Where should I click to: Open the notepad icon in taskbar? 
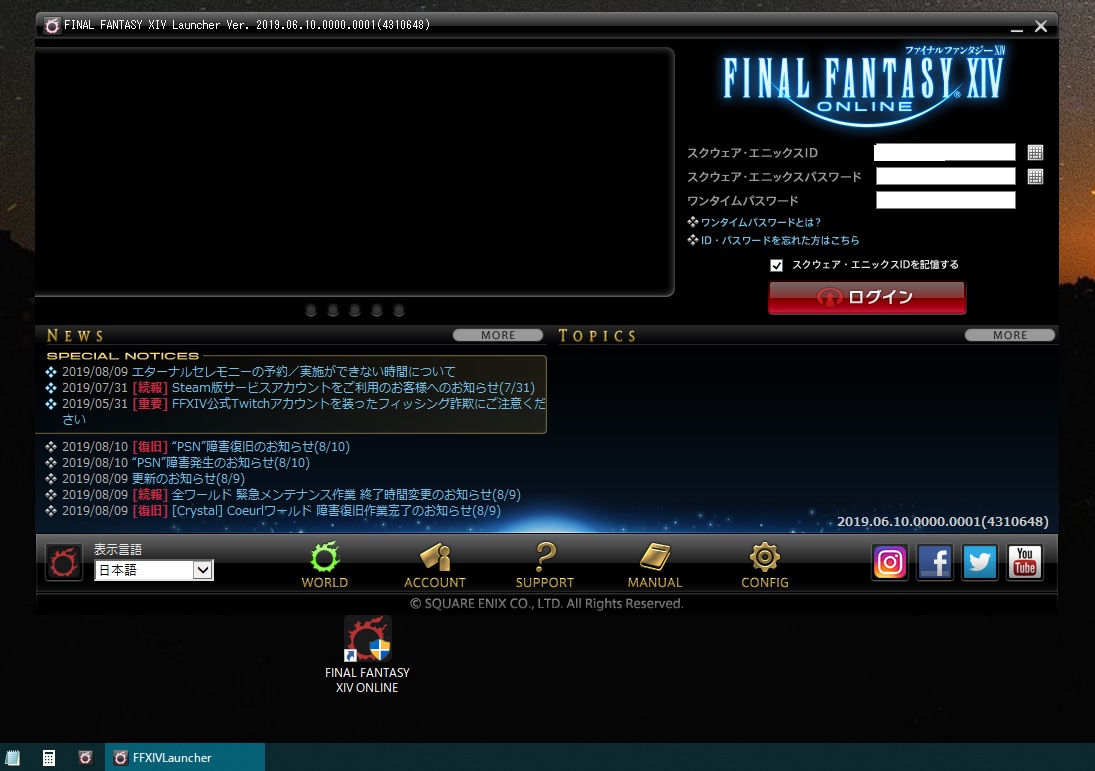point(13,758)
